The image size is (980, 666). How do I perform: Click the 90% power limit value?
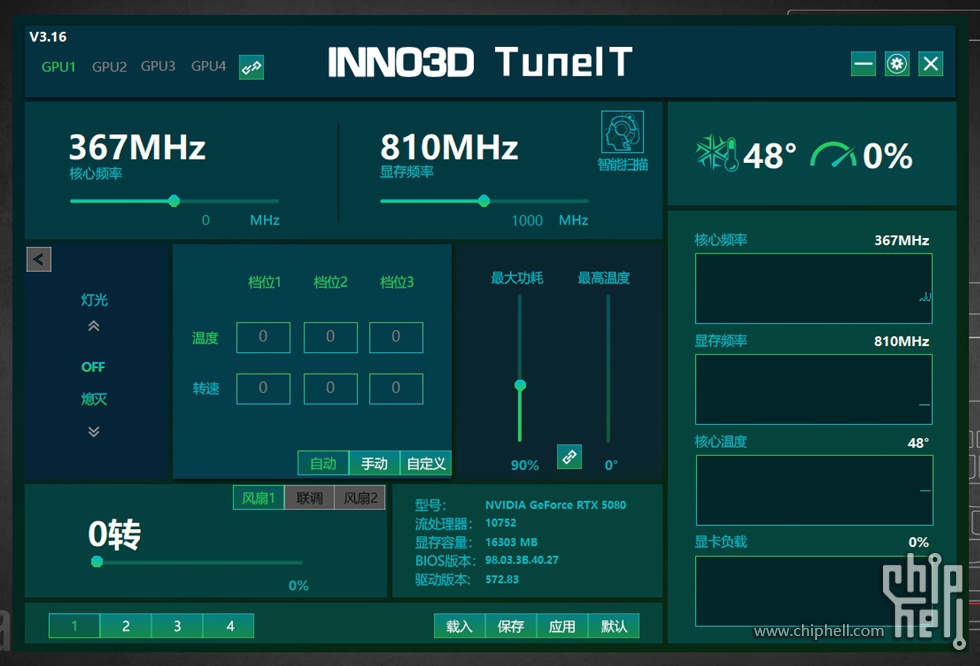[x=524, y=465]
